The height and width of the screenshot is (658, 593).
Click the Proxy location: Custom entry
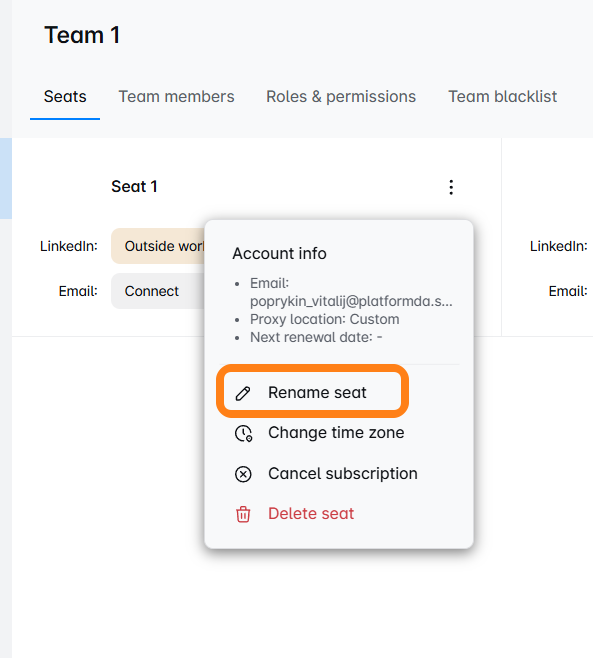pos(324,319)
